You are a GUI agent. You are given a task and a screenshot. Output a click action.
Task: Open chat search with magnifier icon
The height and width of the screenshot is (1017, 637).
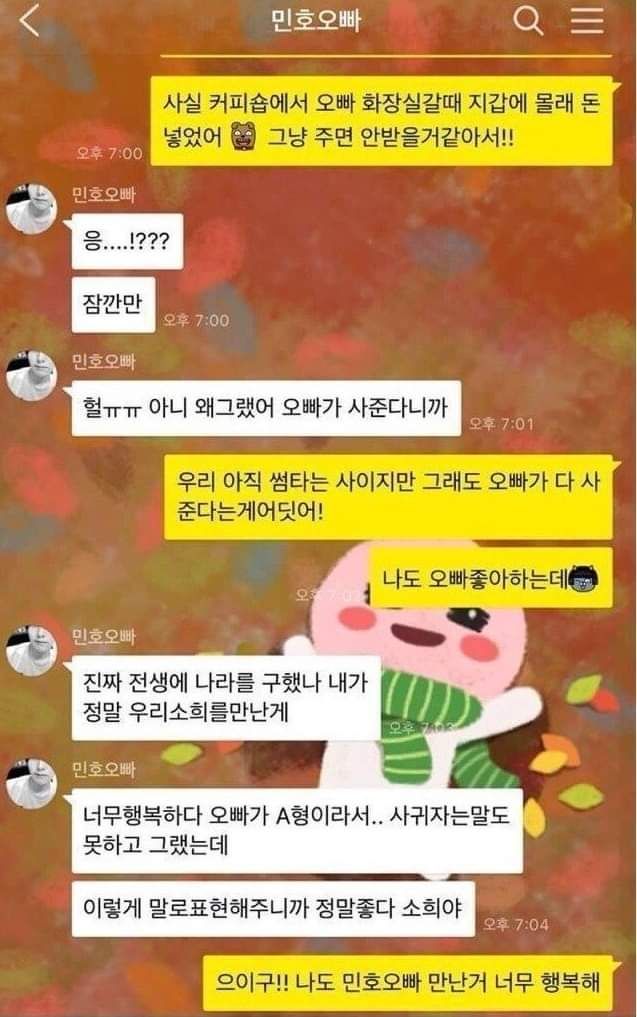coord(528,21)
